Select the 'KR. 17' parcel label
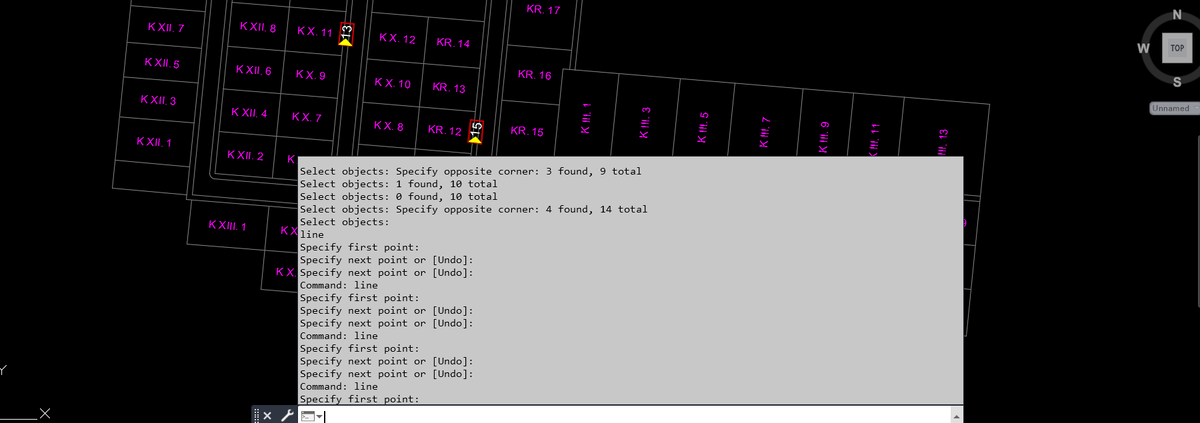Image resolution: width=1200 pixels, height=423 pixels. pyautogui.click(x=542, y=10)
